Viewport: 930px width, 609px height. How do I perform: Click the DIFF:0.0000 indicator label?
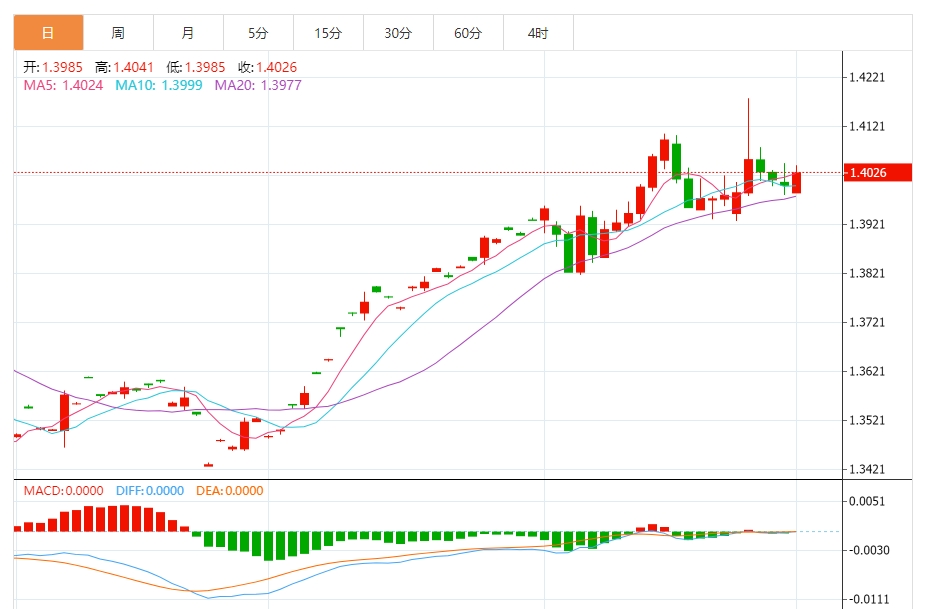point(150,491)
